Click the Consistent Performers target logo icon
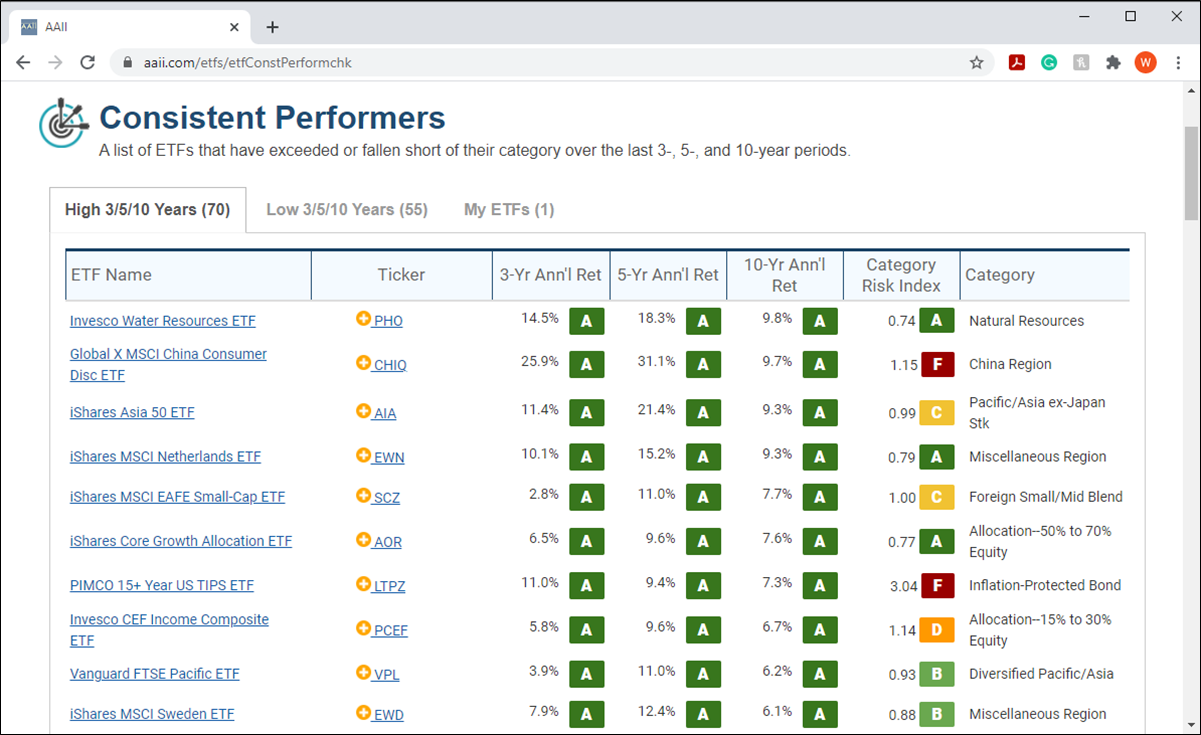 pyautogui.click(x=62, y=122)
